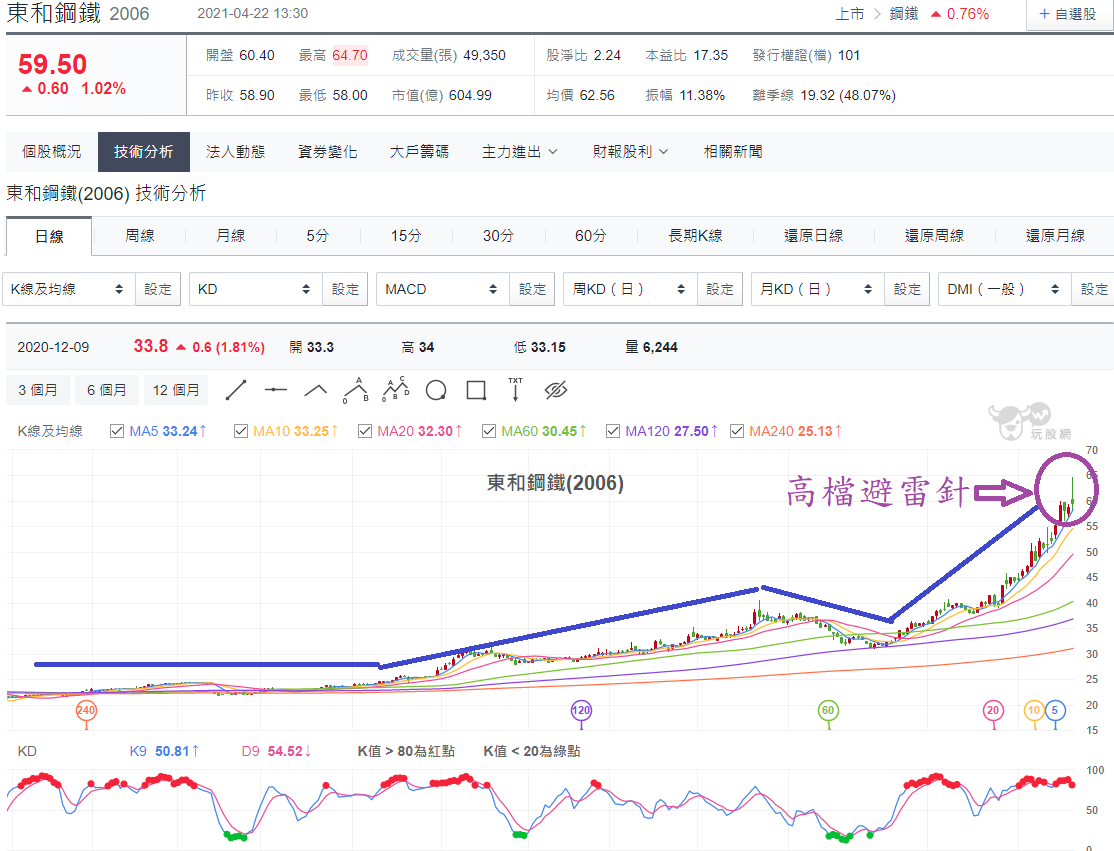
Task: Disable the MA240 moving average line
Action: tap(737, 431)
